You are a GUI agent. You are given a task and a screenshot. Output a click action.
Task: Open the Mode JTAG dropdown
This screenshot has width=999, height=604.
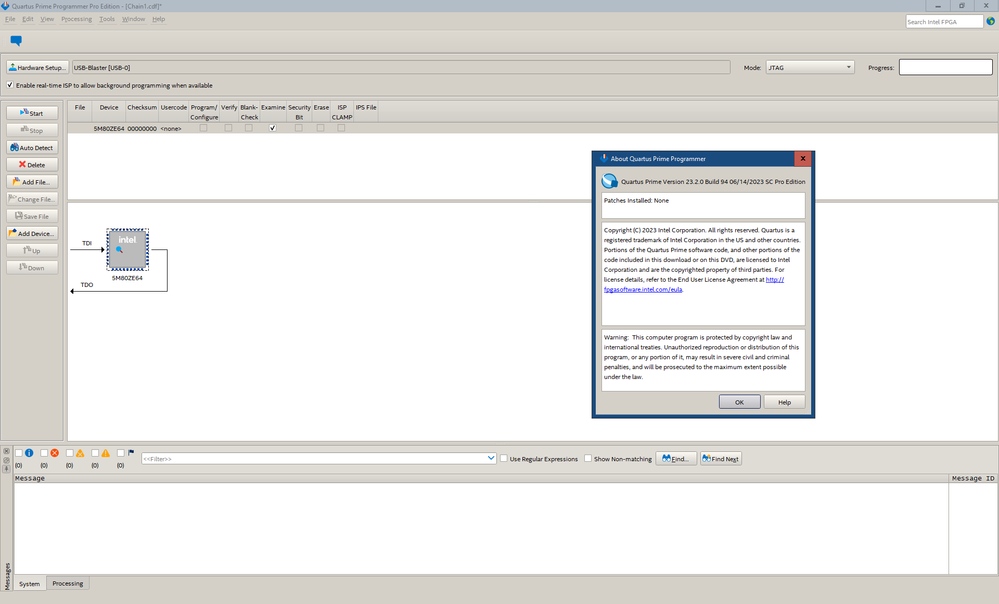(809, 67)
